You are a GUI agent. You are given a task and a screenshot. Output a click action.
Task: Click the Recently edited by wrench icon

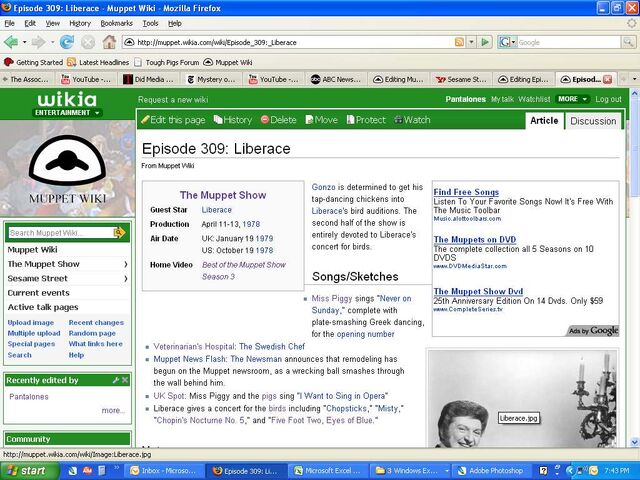[x=116, y=380]
